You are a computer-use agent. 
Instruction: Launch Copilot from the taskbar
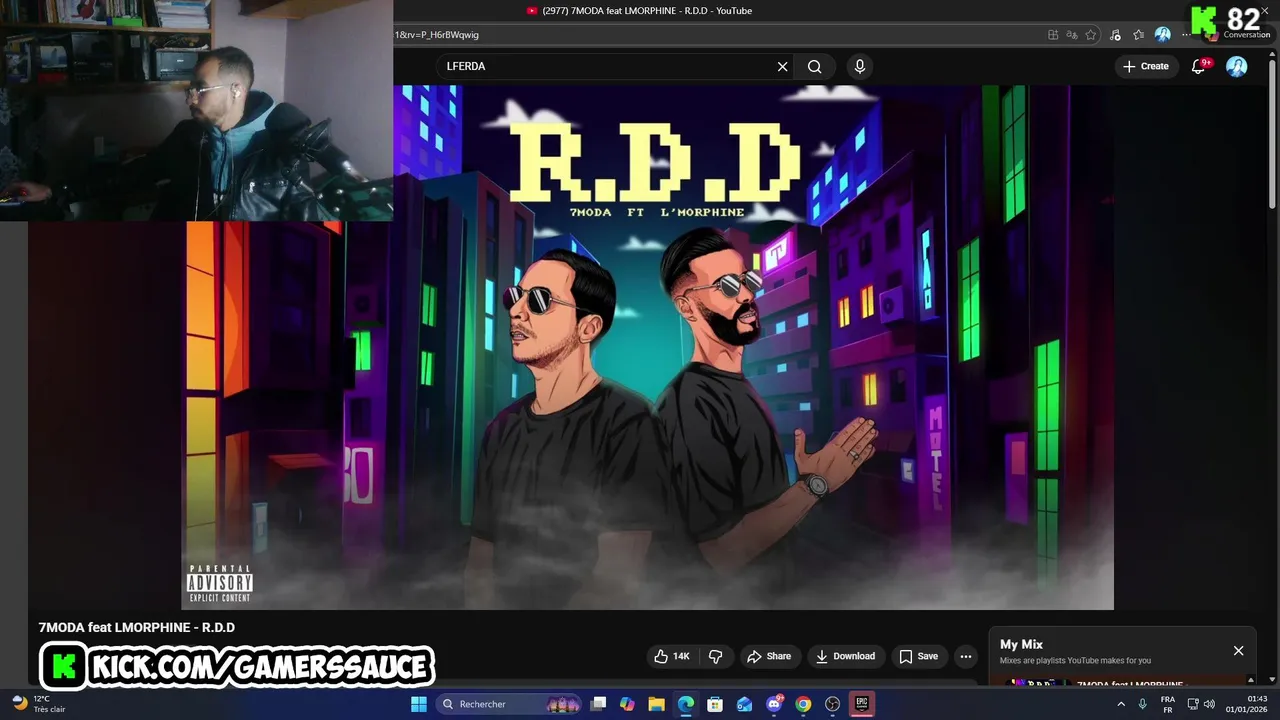pyautogui.click(x=627, y=704)
